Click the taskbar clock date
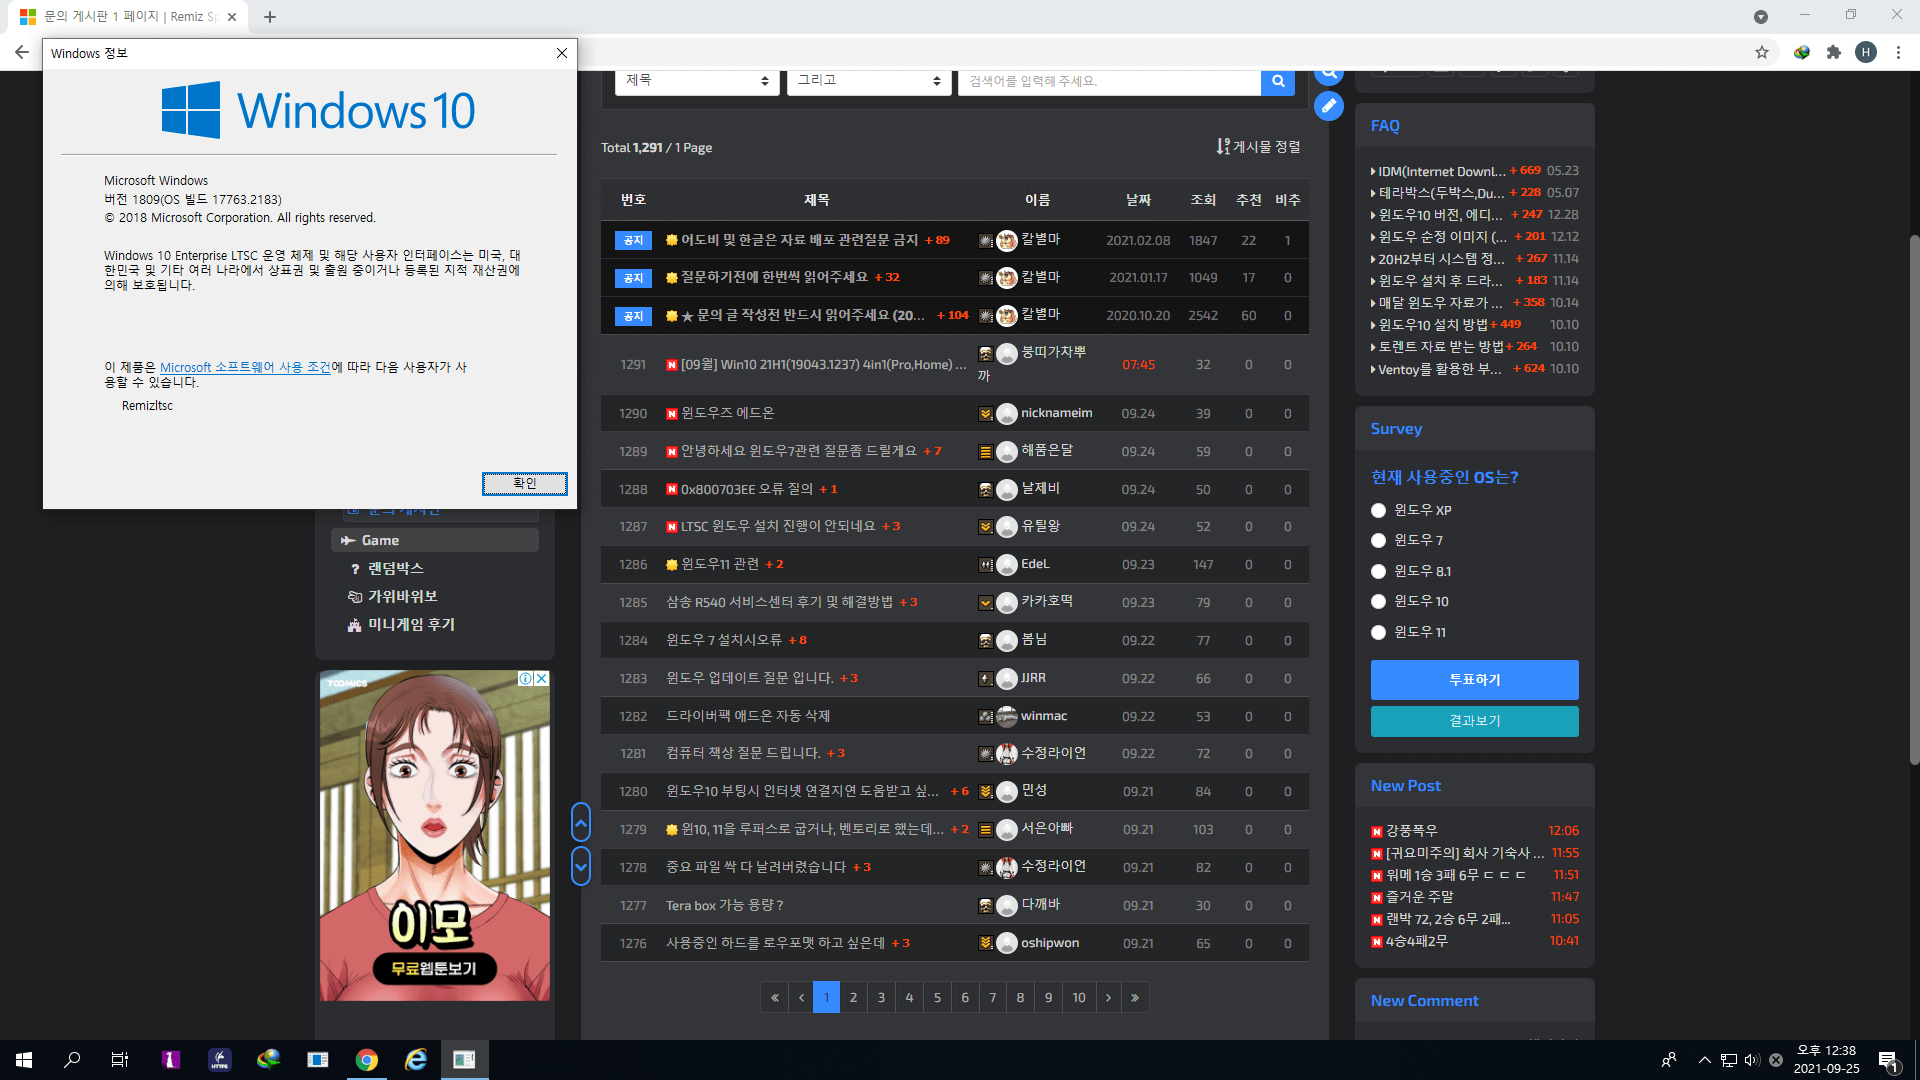 1826,1060
